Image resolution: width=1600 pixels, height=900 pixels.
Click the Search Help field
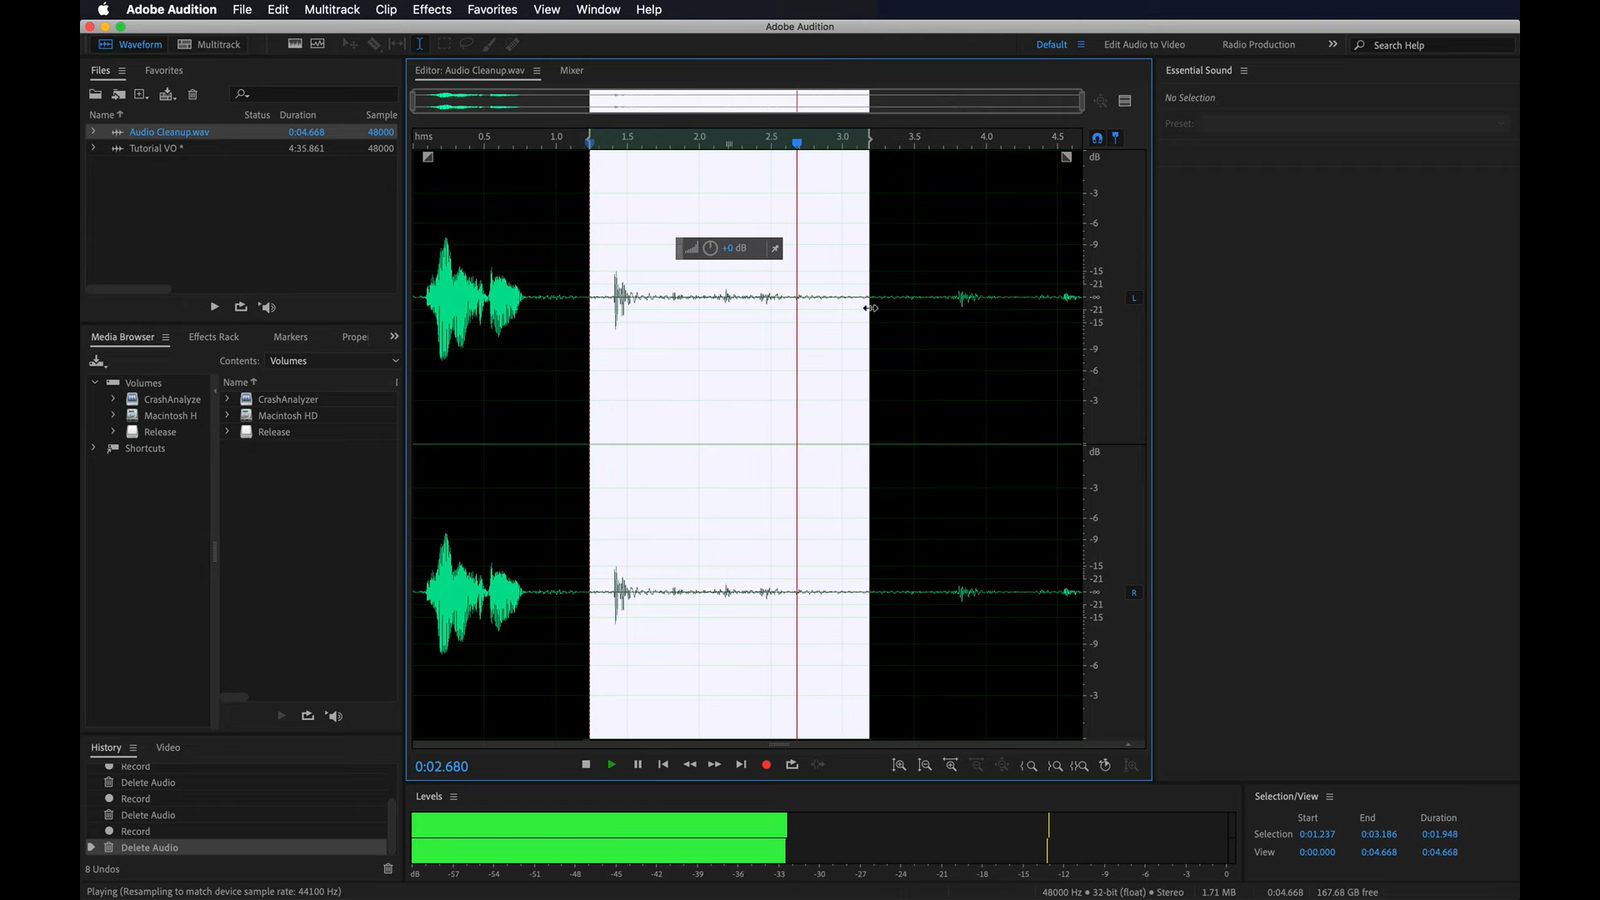[1433, 45]
